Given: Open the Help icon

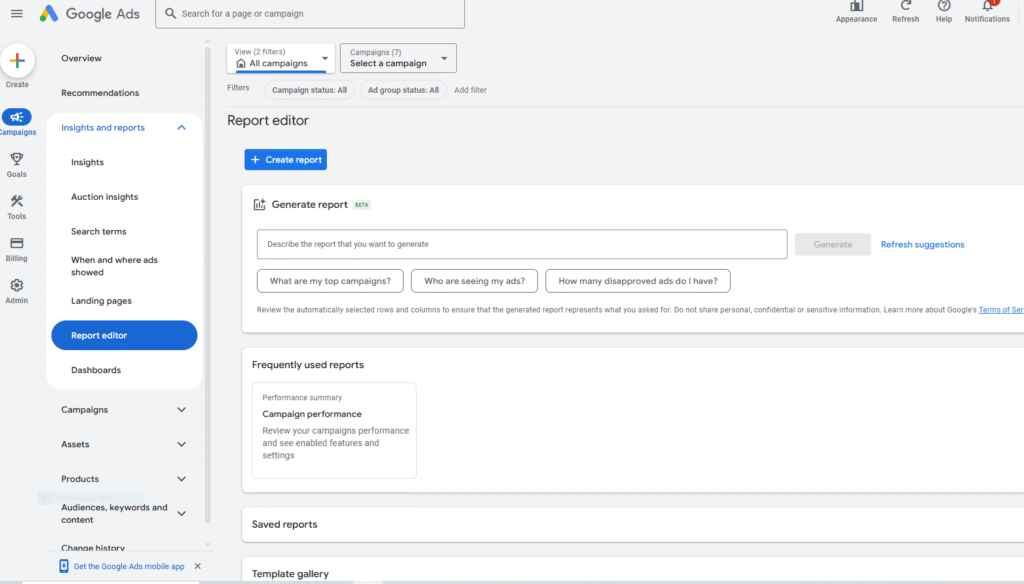Looking at the screenshot, I should (944, 7).
